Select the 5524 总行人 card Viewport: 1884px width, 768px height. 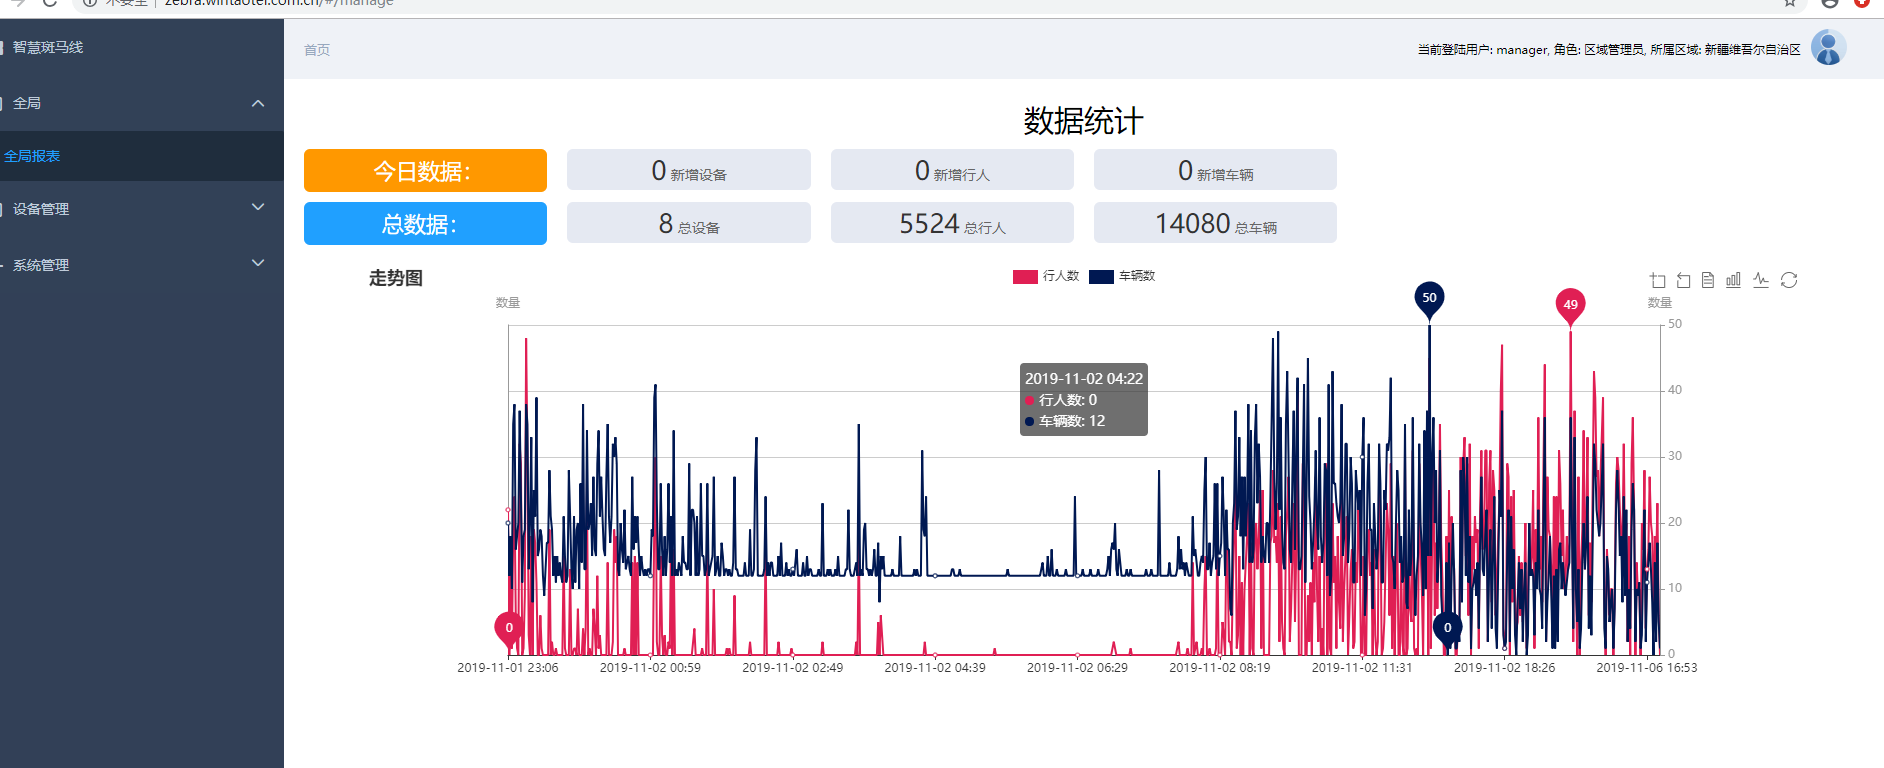pyautogui.click(x=952, y=223)
